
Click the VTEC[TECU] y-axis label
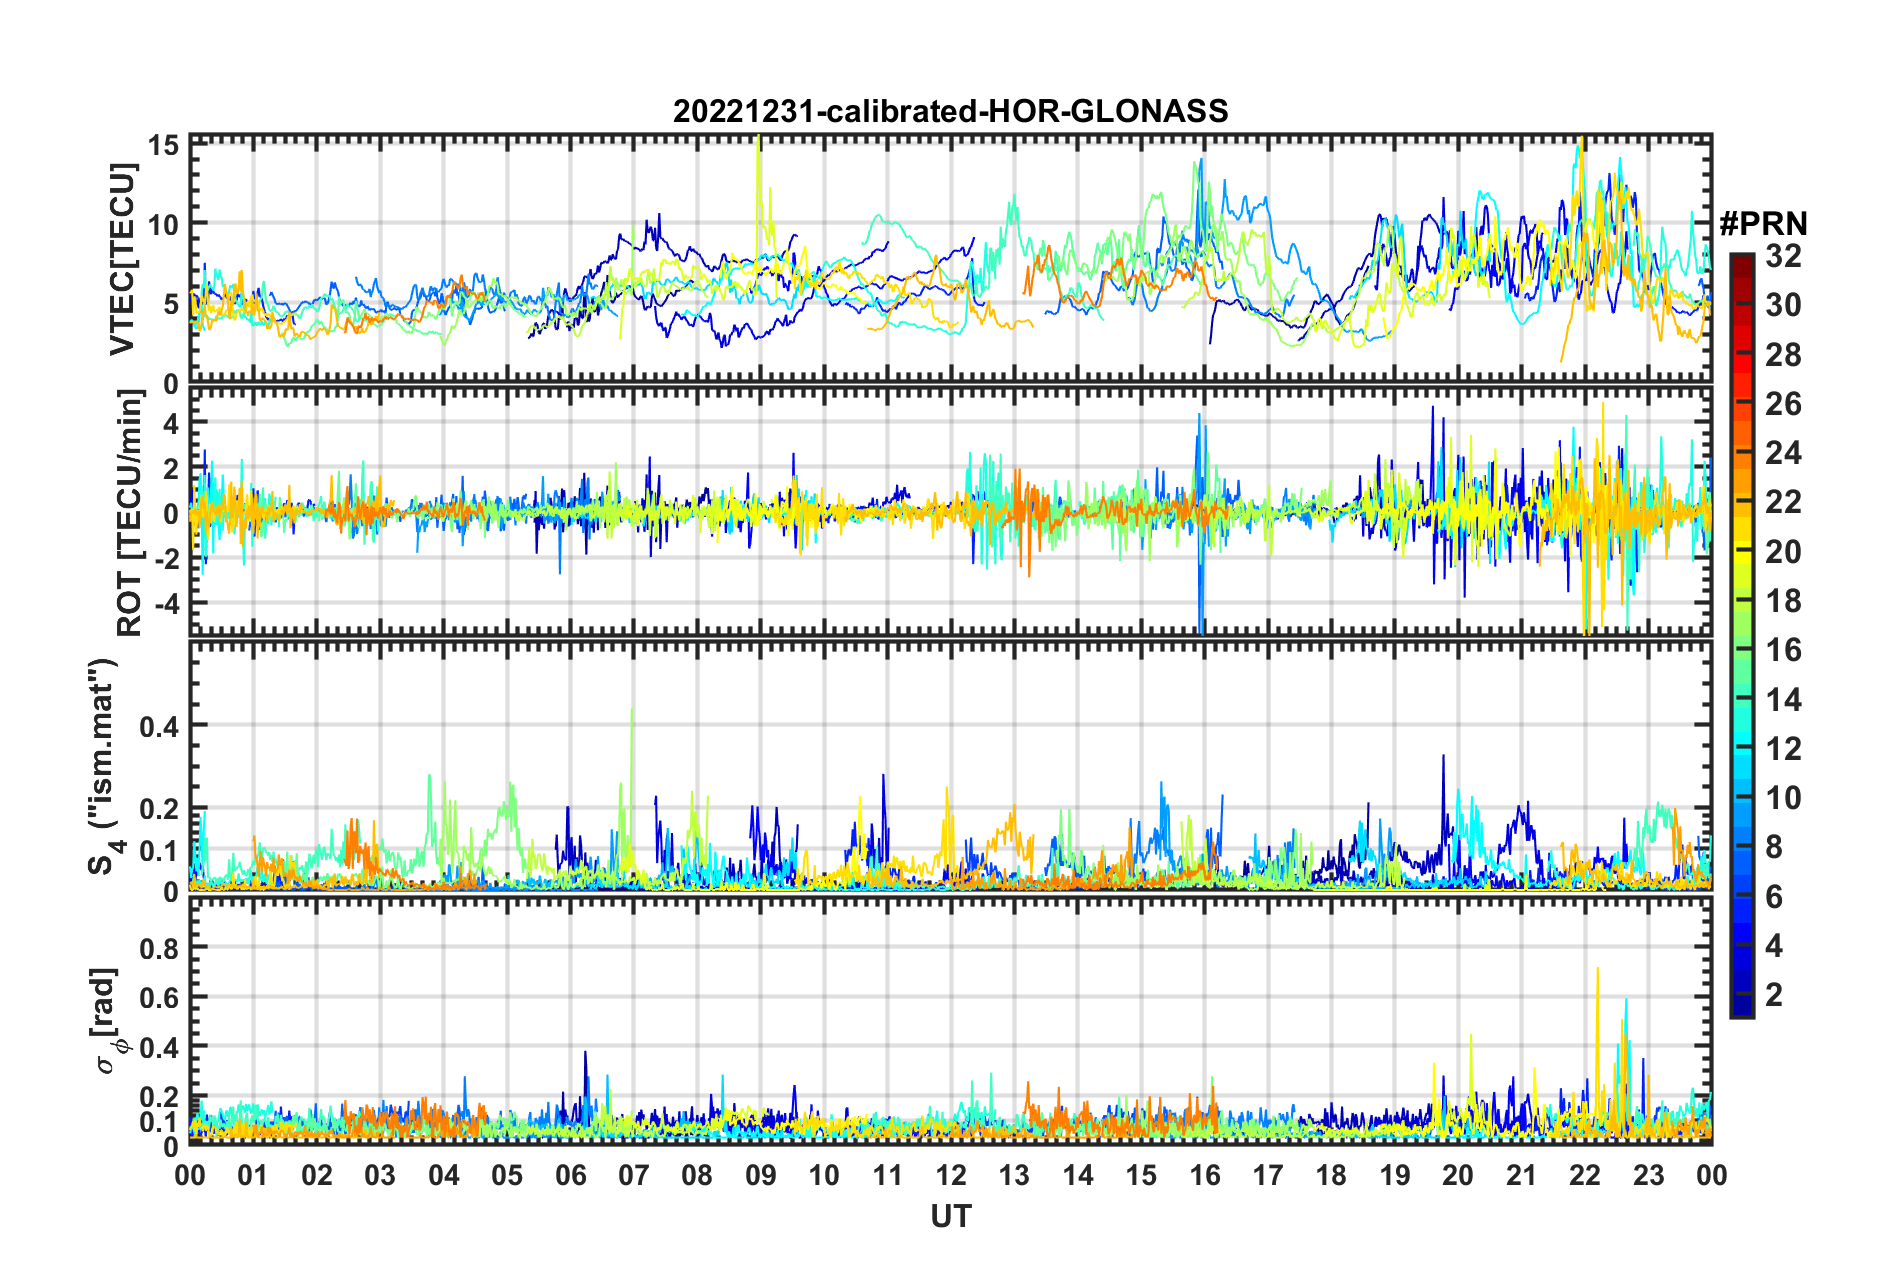click(122, 260)
